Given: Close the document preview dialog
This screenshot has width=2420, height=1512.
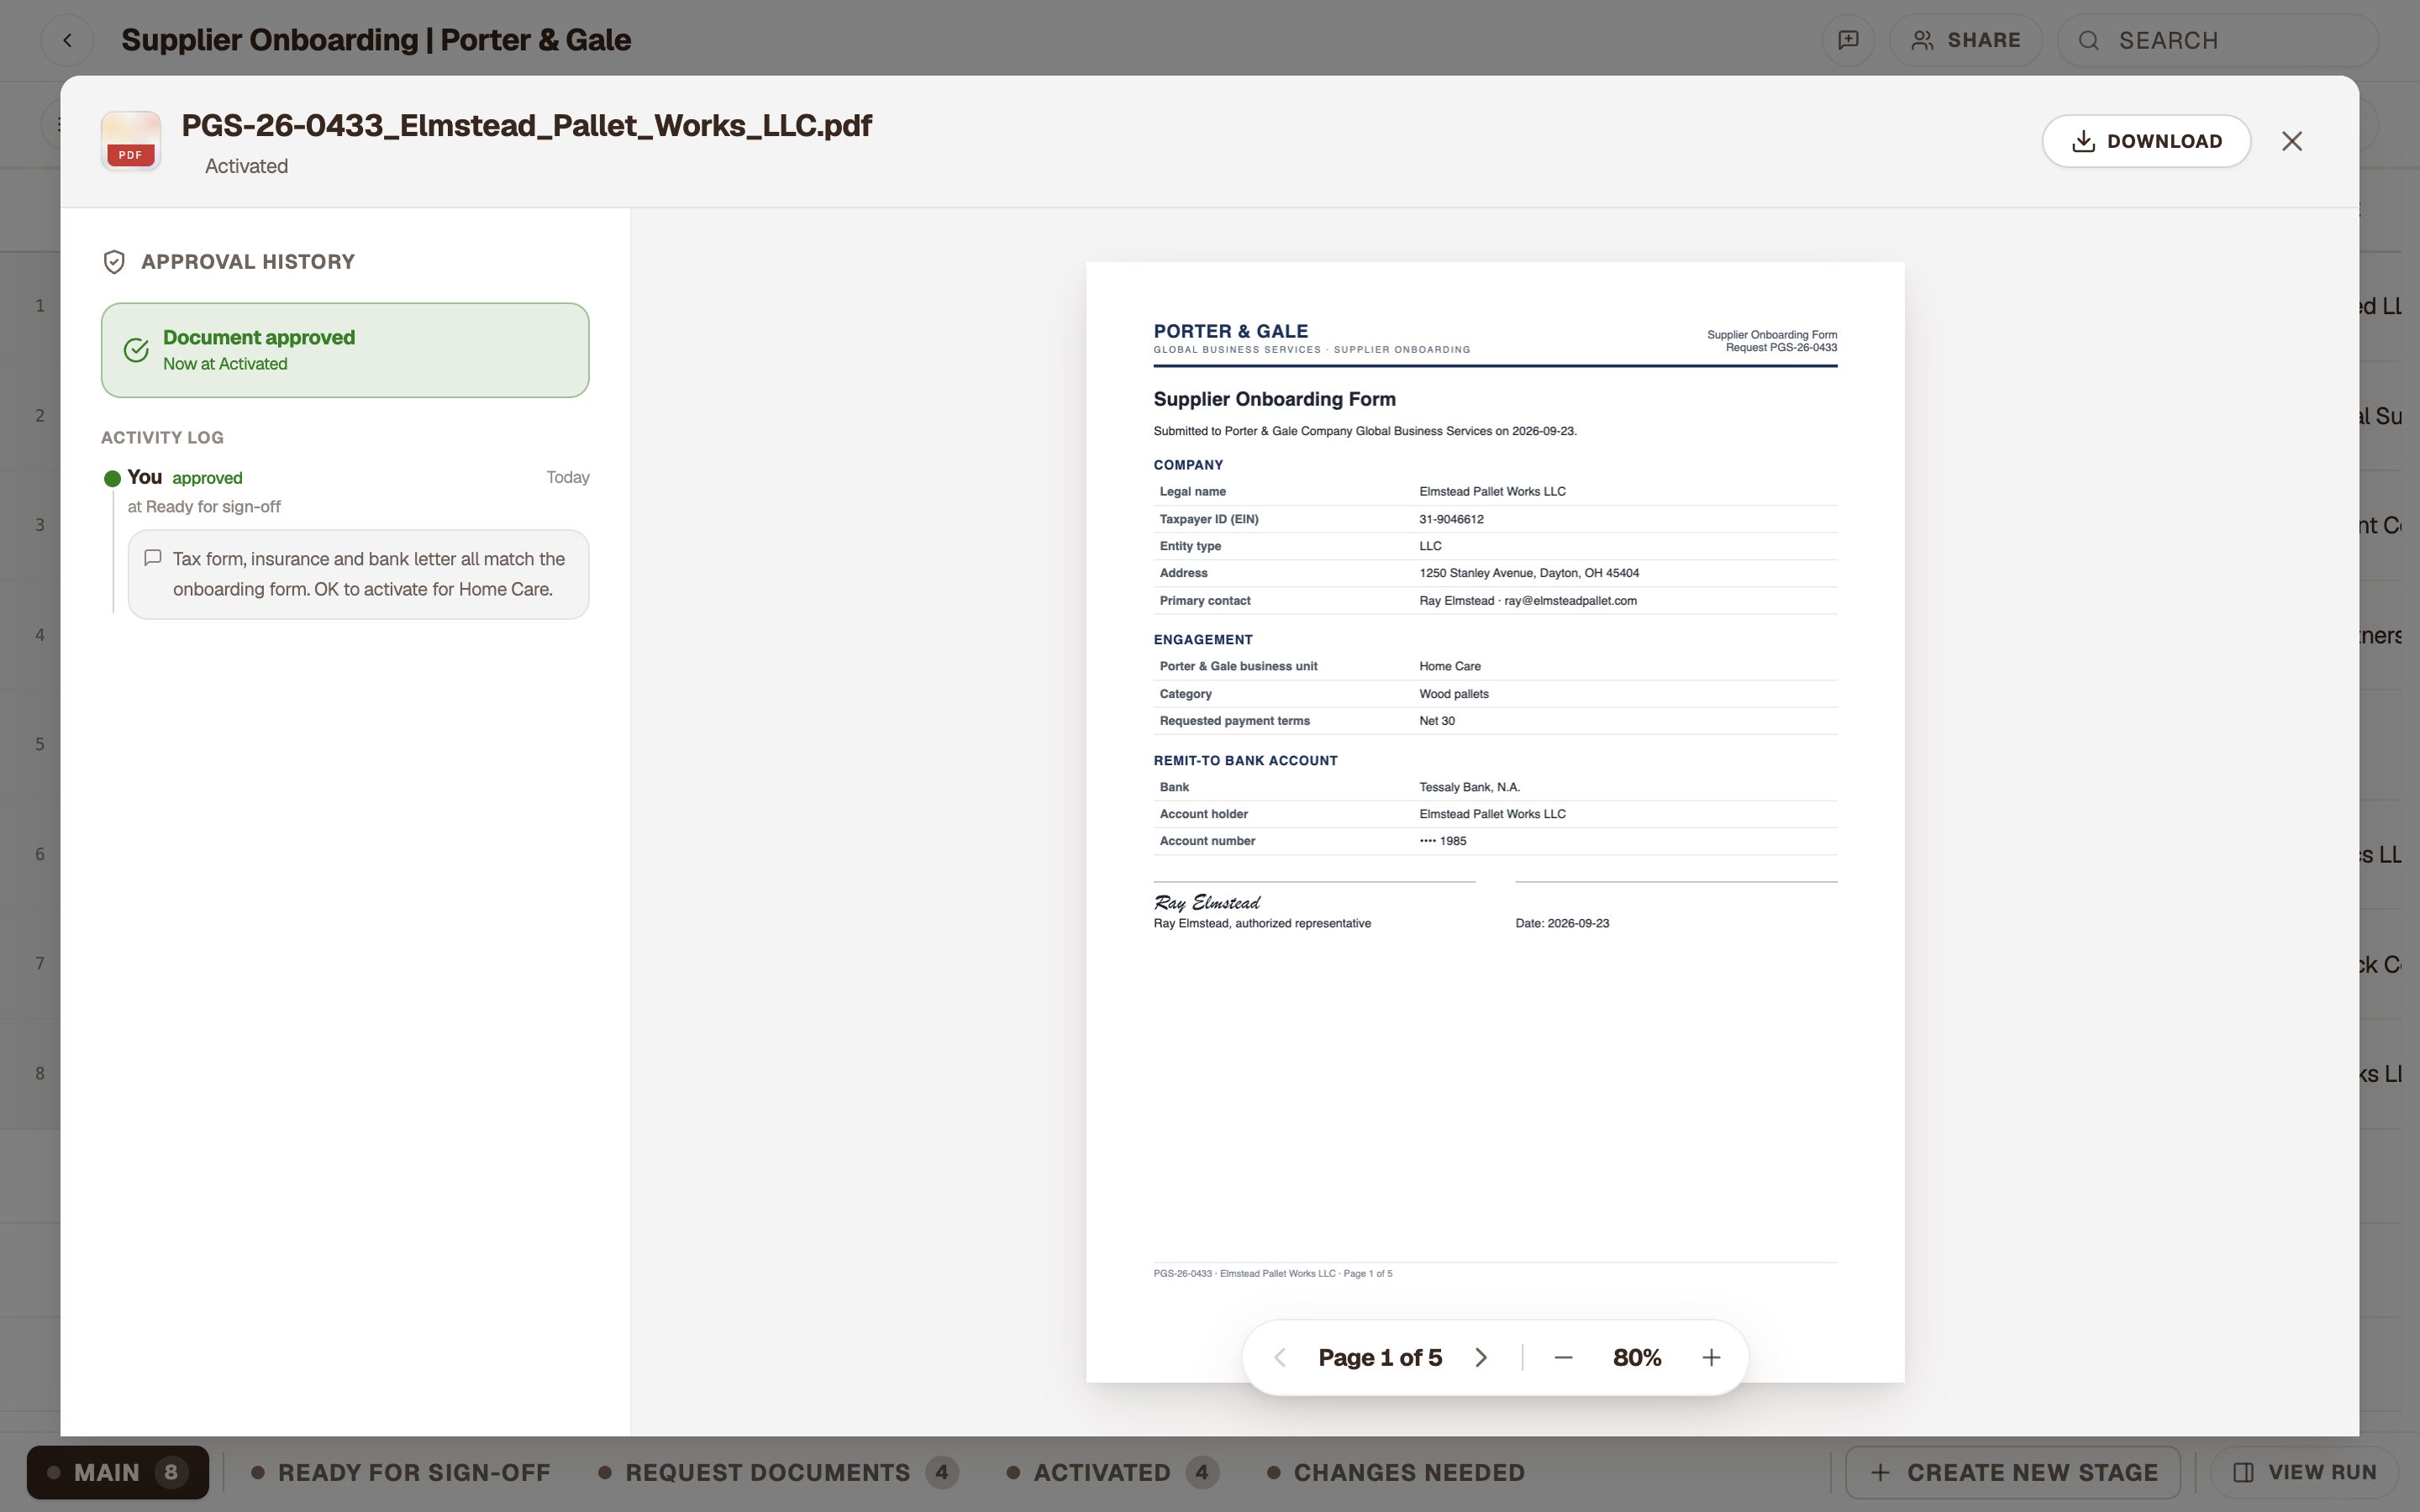Looking at the screenshot, I should click(x=2292, y=141).
